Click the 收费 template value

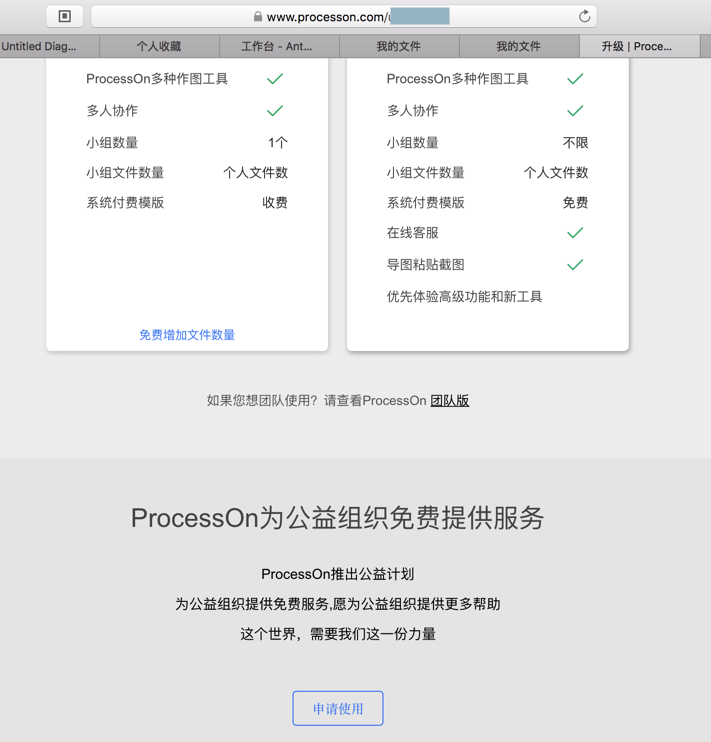(275, 203)
